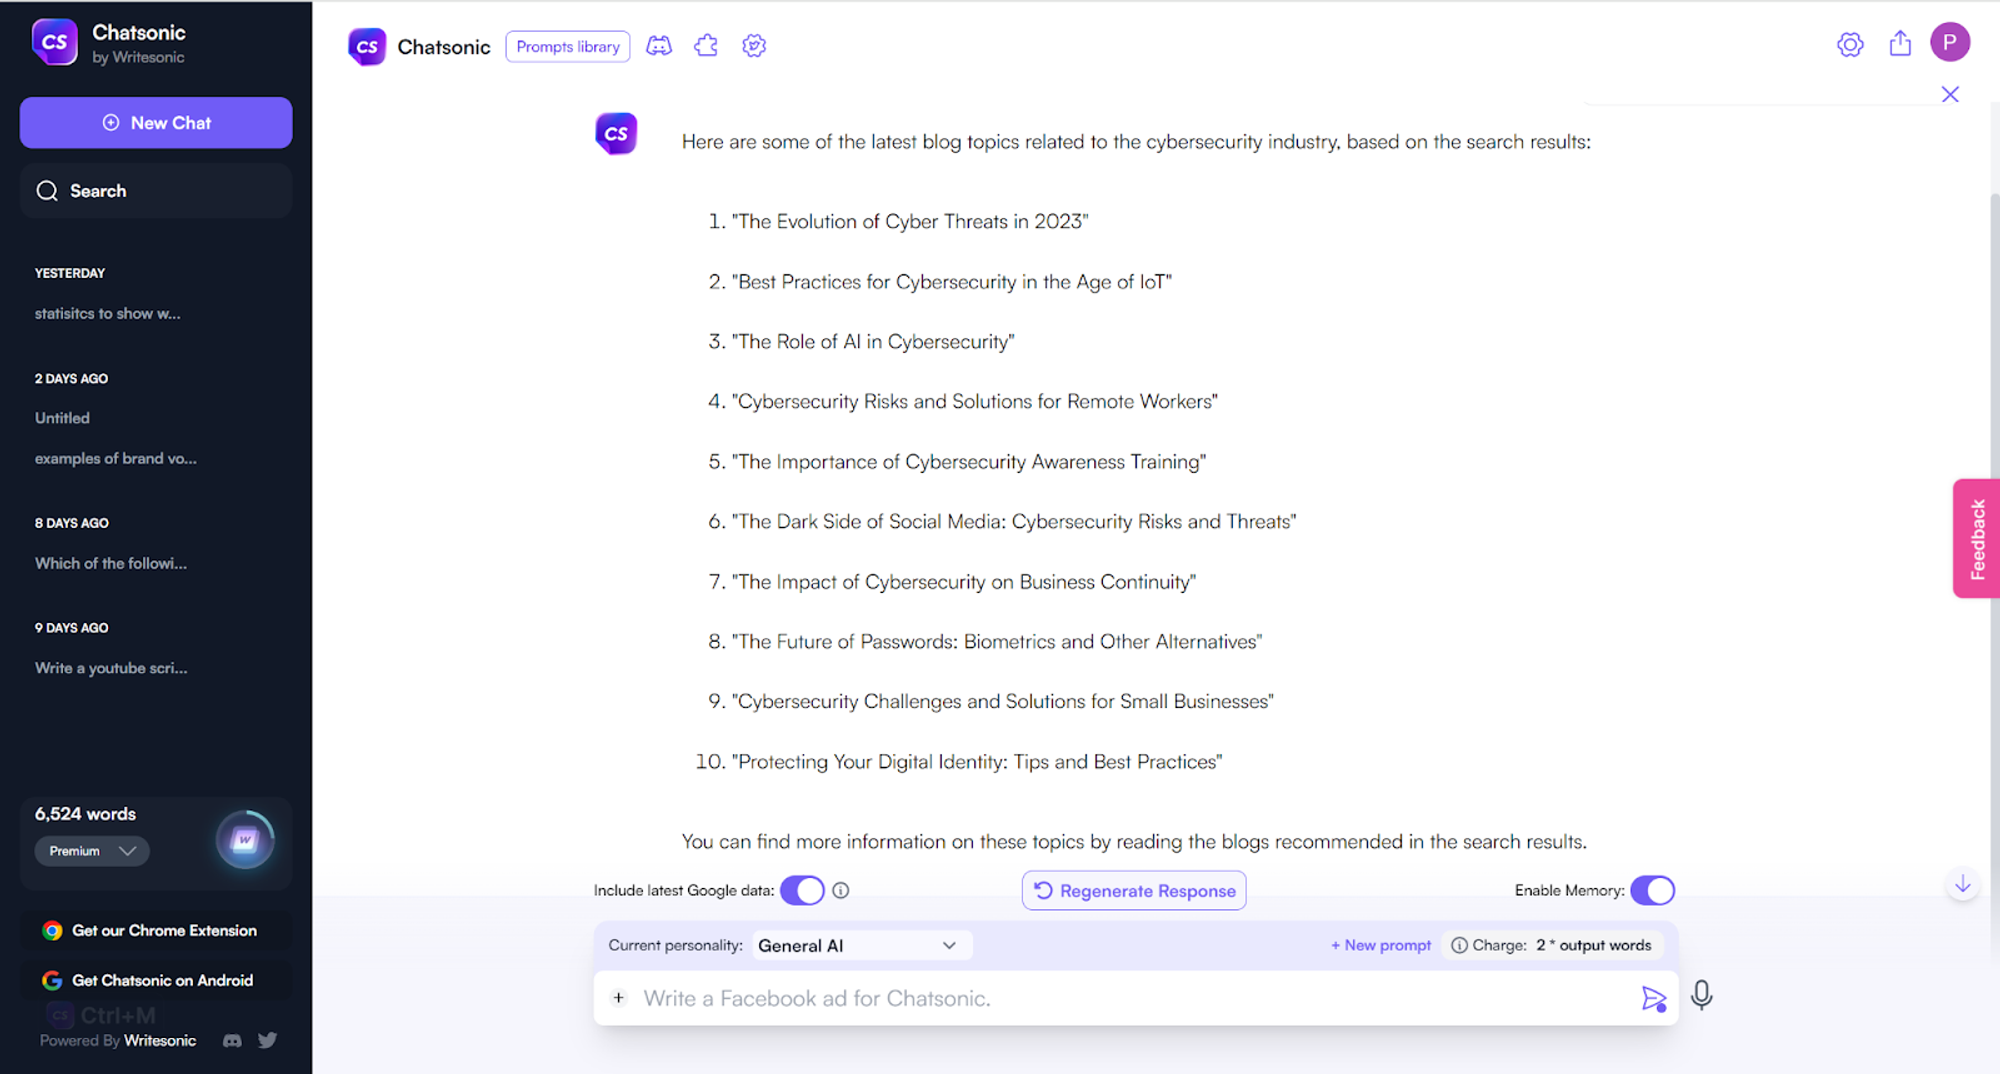
Task: Click the browser extension puzzle icon
Action: tap(706, 45)
